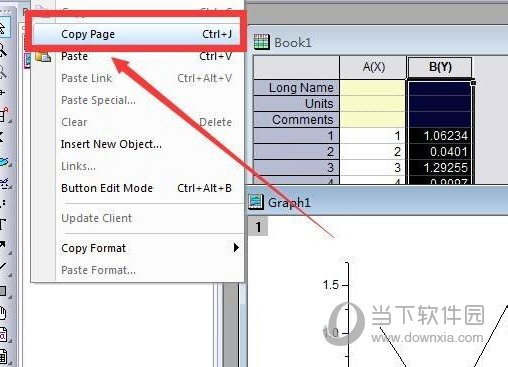Click the Units row label
Viewport: 508px width, 367px height.
297,104
